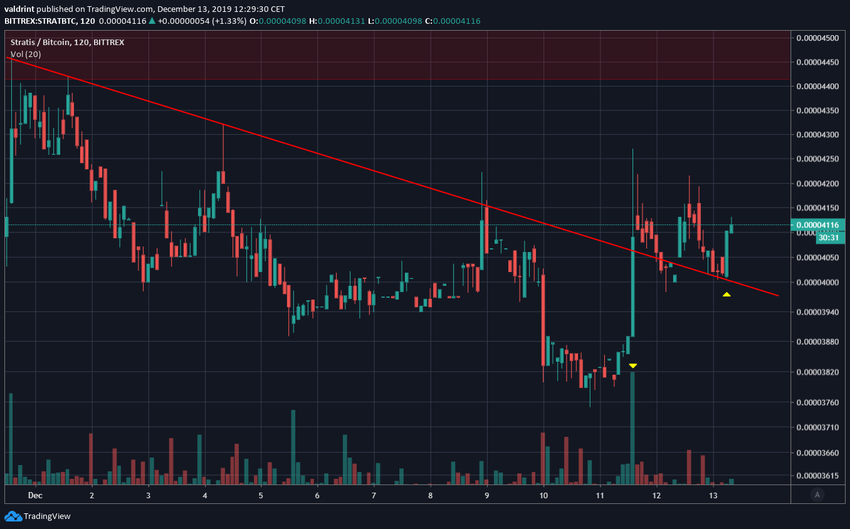
Task: Click price axis label 0.00004200
Action: coord(817,184)
